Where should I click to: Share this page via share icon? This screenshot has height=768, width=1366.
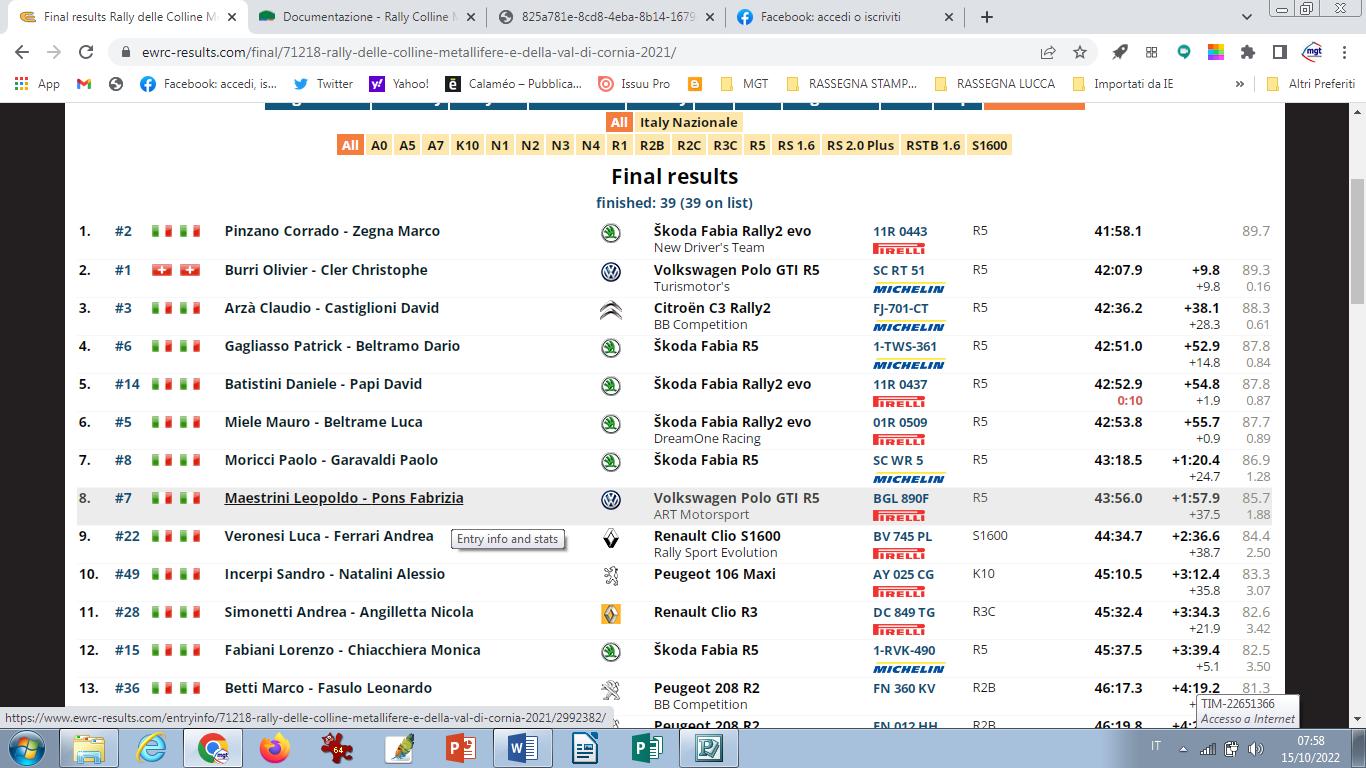[x=1048, y=52]
